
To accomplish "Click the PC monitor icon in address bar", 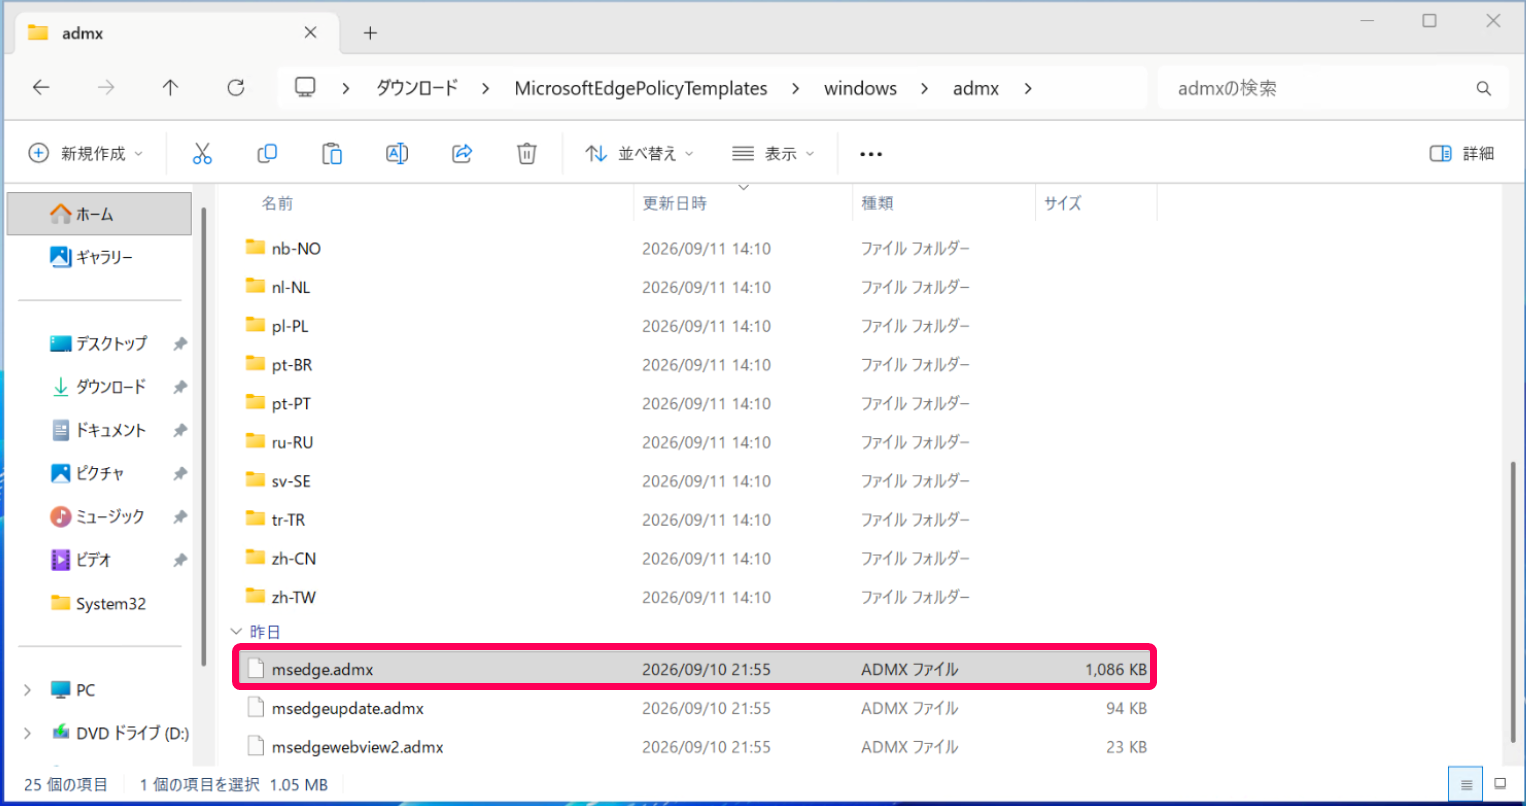I will 305,87.
